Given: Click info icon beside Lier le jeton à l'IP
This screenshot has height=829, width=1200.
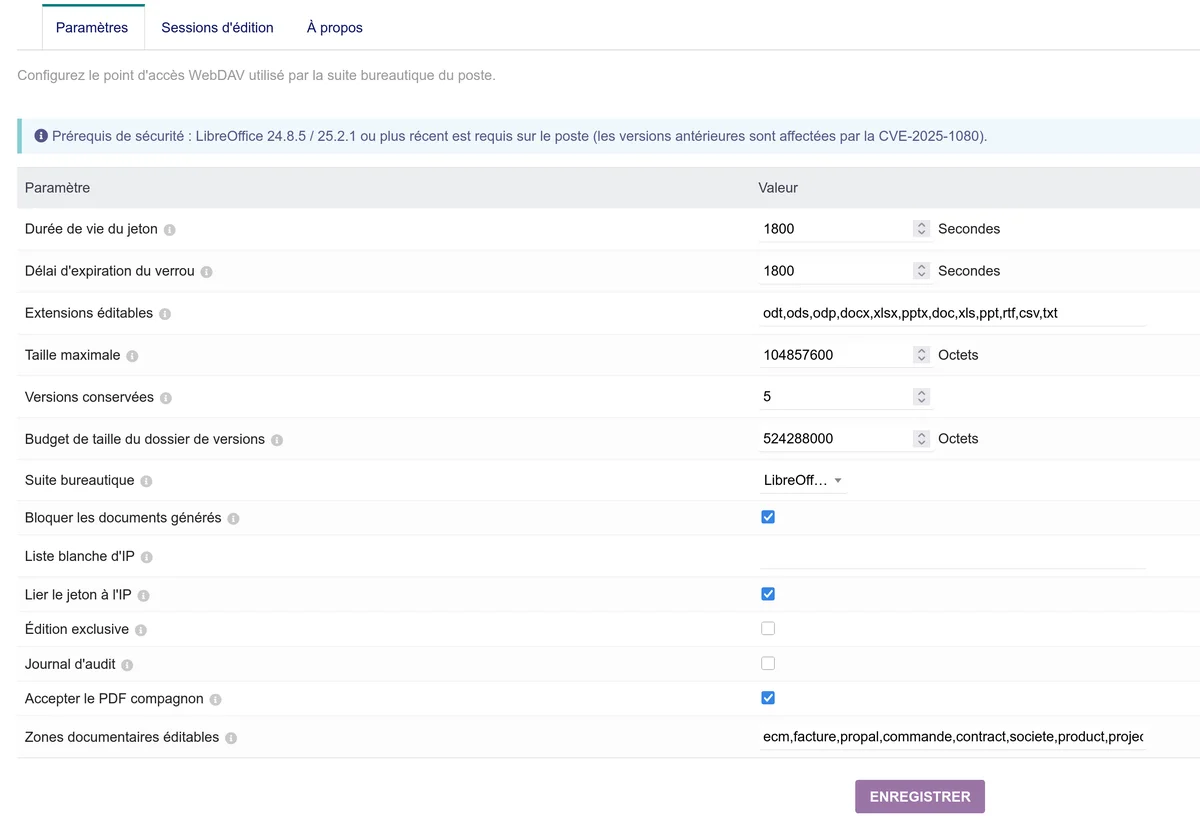Looking at the screenshot, I should [143, 596].
